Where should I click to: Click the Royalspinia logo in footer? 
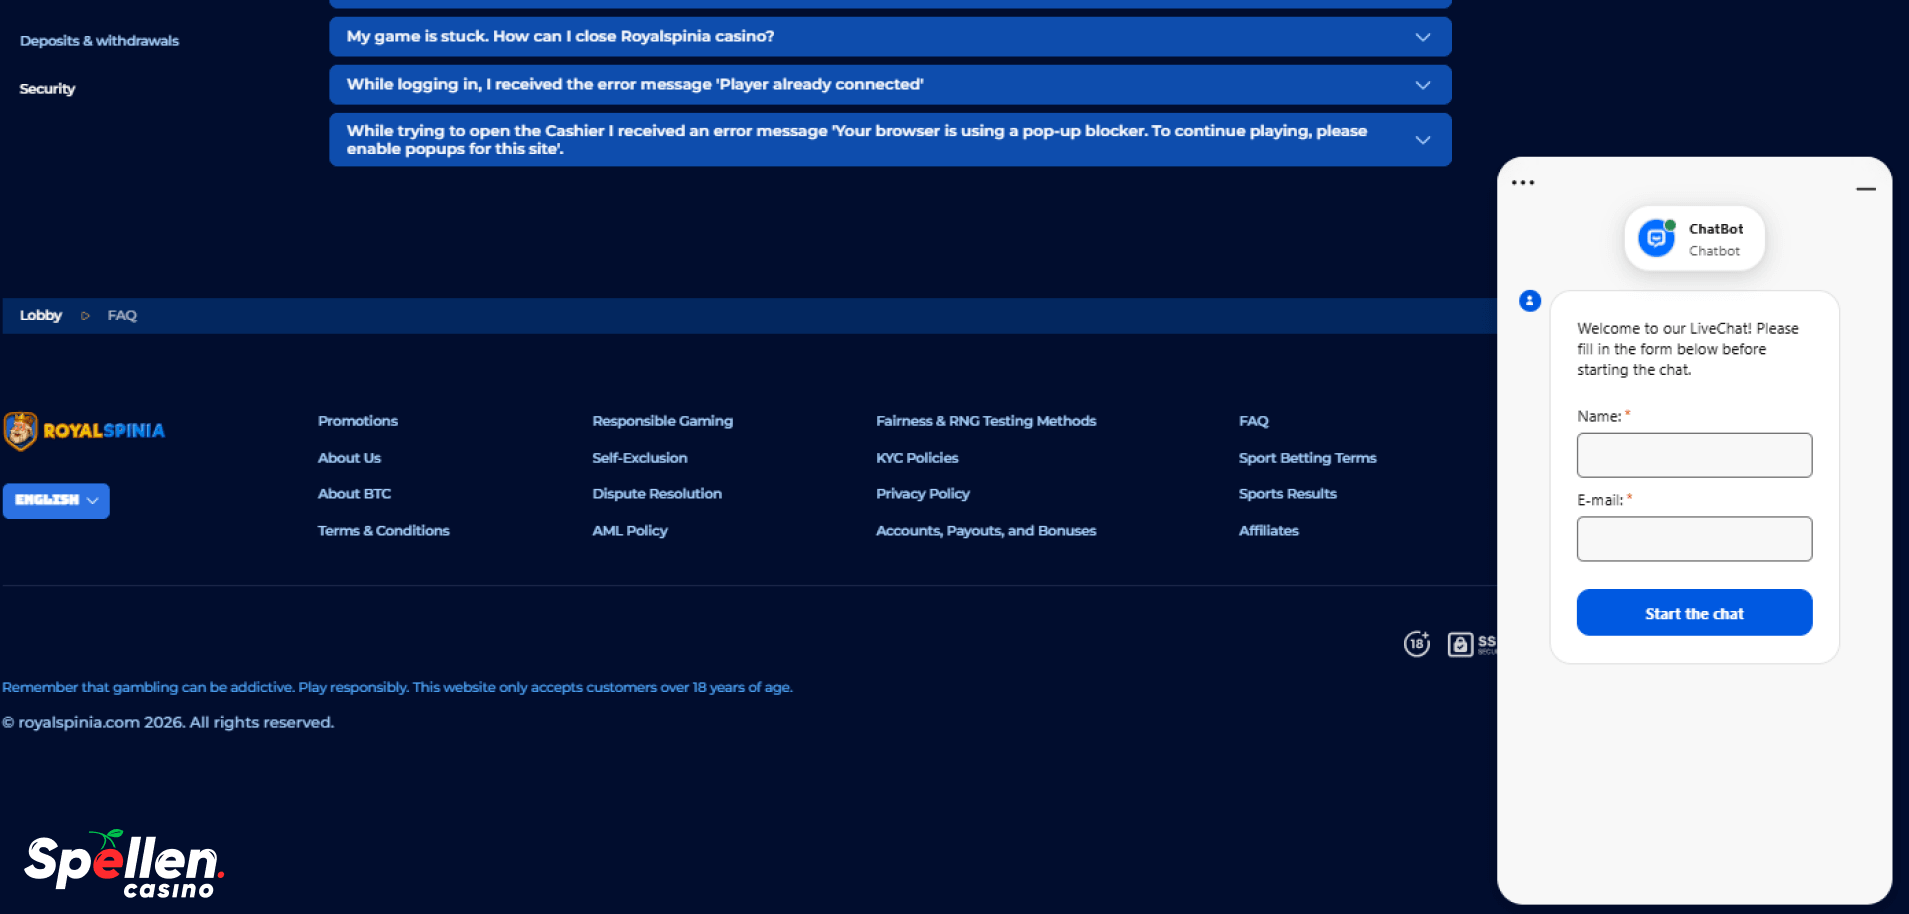(x=85, y=431)
